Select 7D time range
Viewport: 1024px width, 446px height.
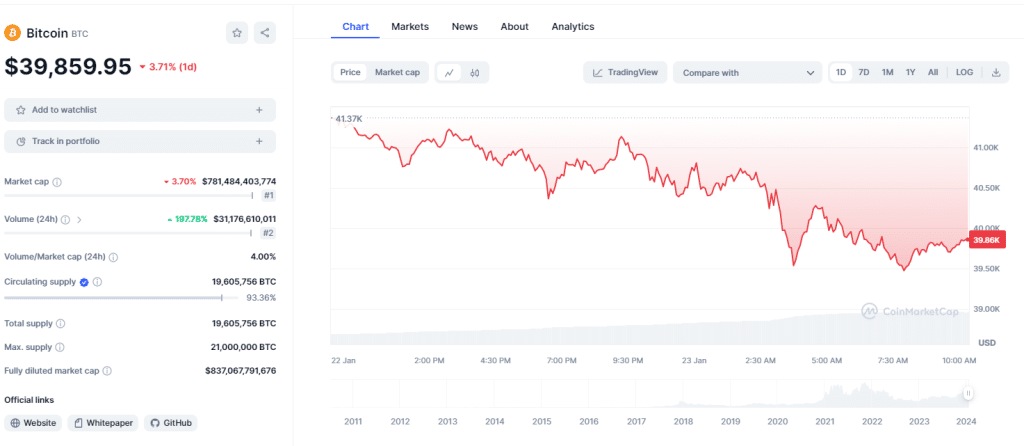[x=863, y=72]
